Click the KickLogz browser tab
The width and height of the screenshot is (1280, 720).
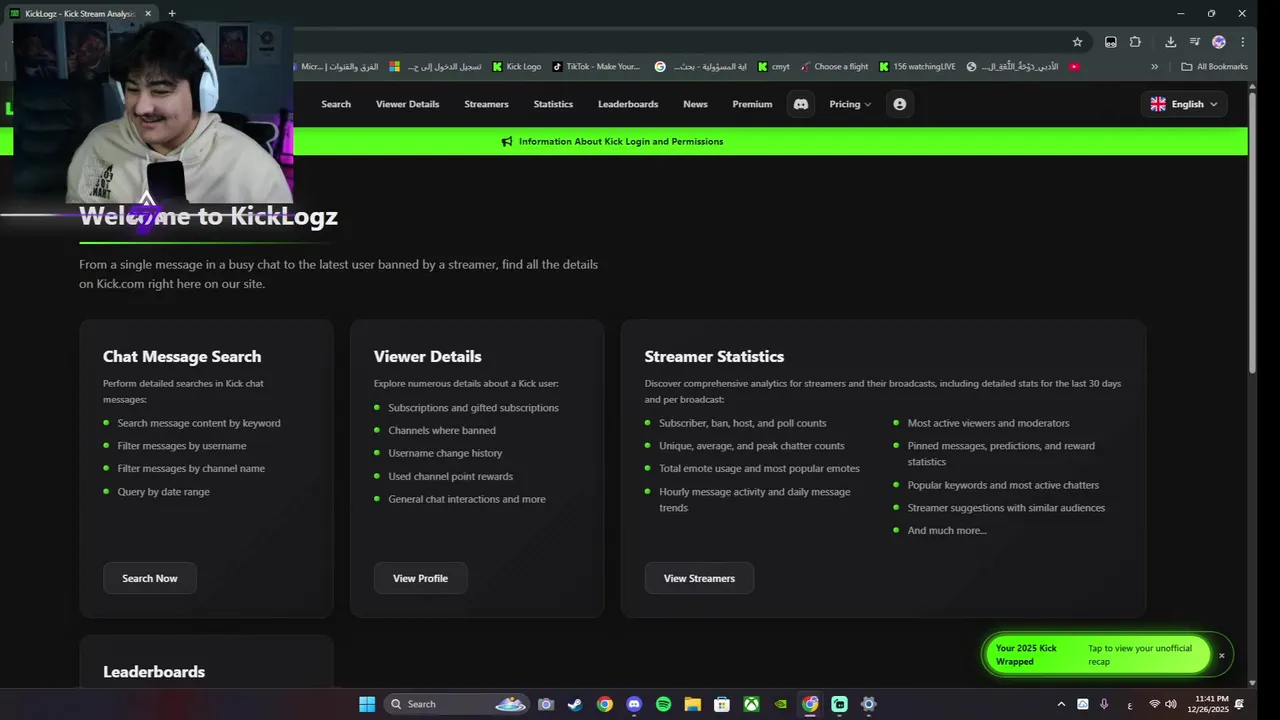click(80, 14)
